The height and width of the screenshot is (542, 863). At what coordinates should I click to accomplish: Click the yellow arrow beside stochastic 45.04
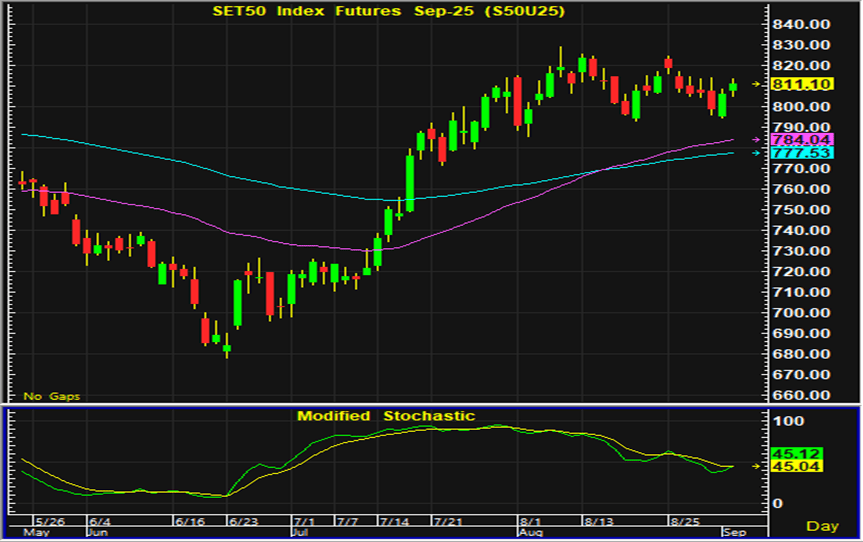756,466
